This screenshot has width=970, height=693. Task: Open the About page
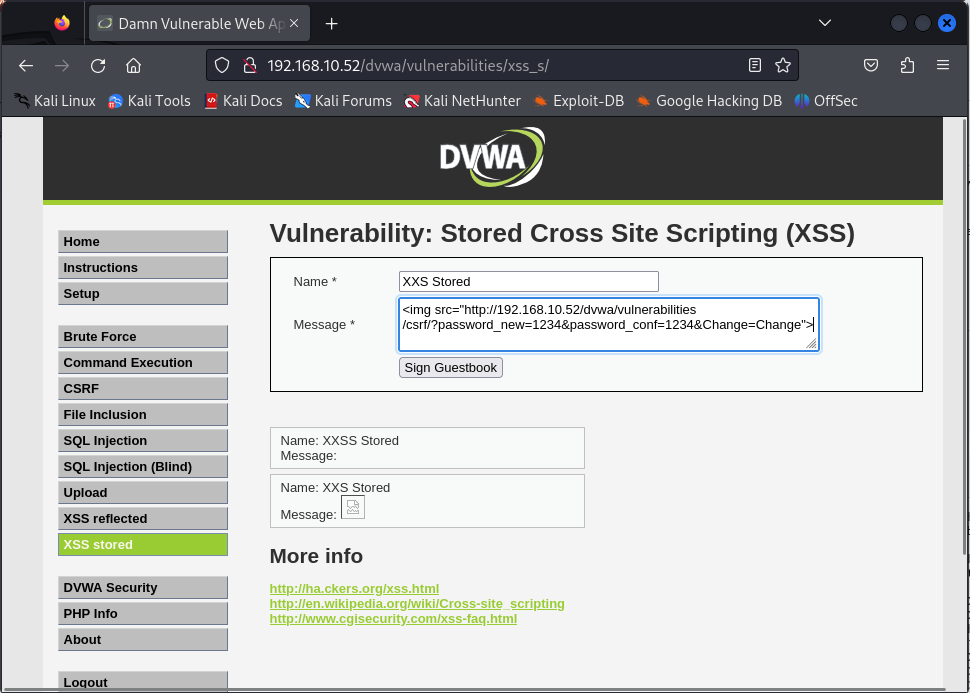[x=143, y=640]
